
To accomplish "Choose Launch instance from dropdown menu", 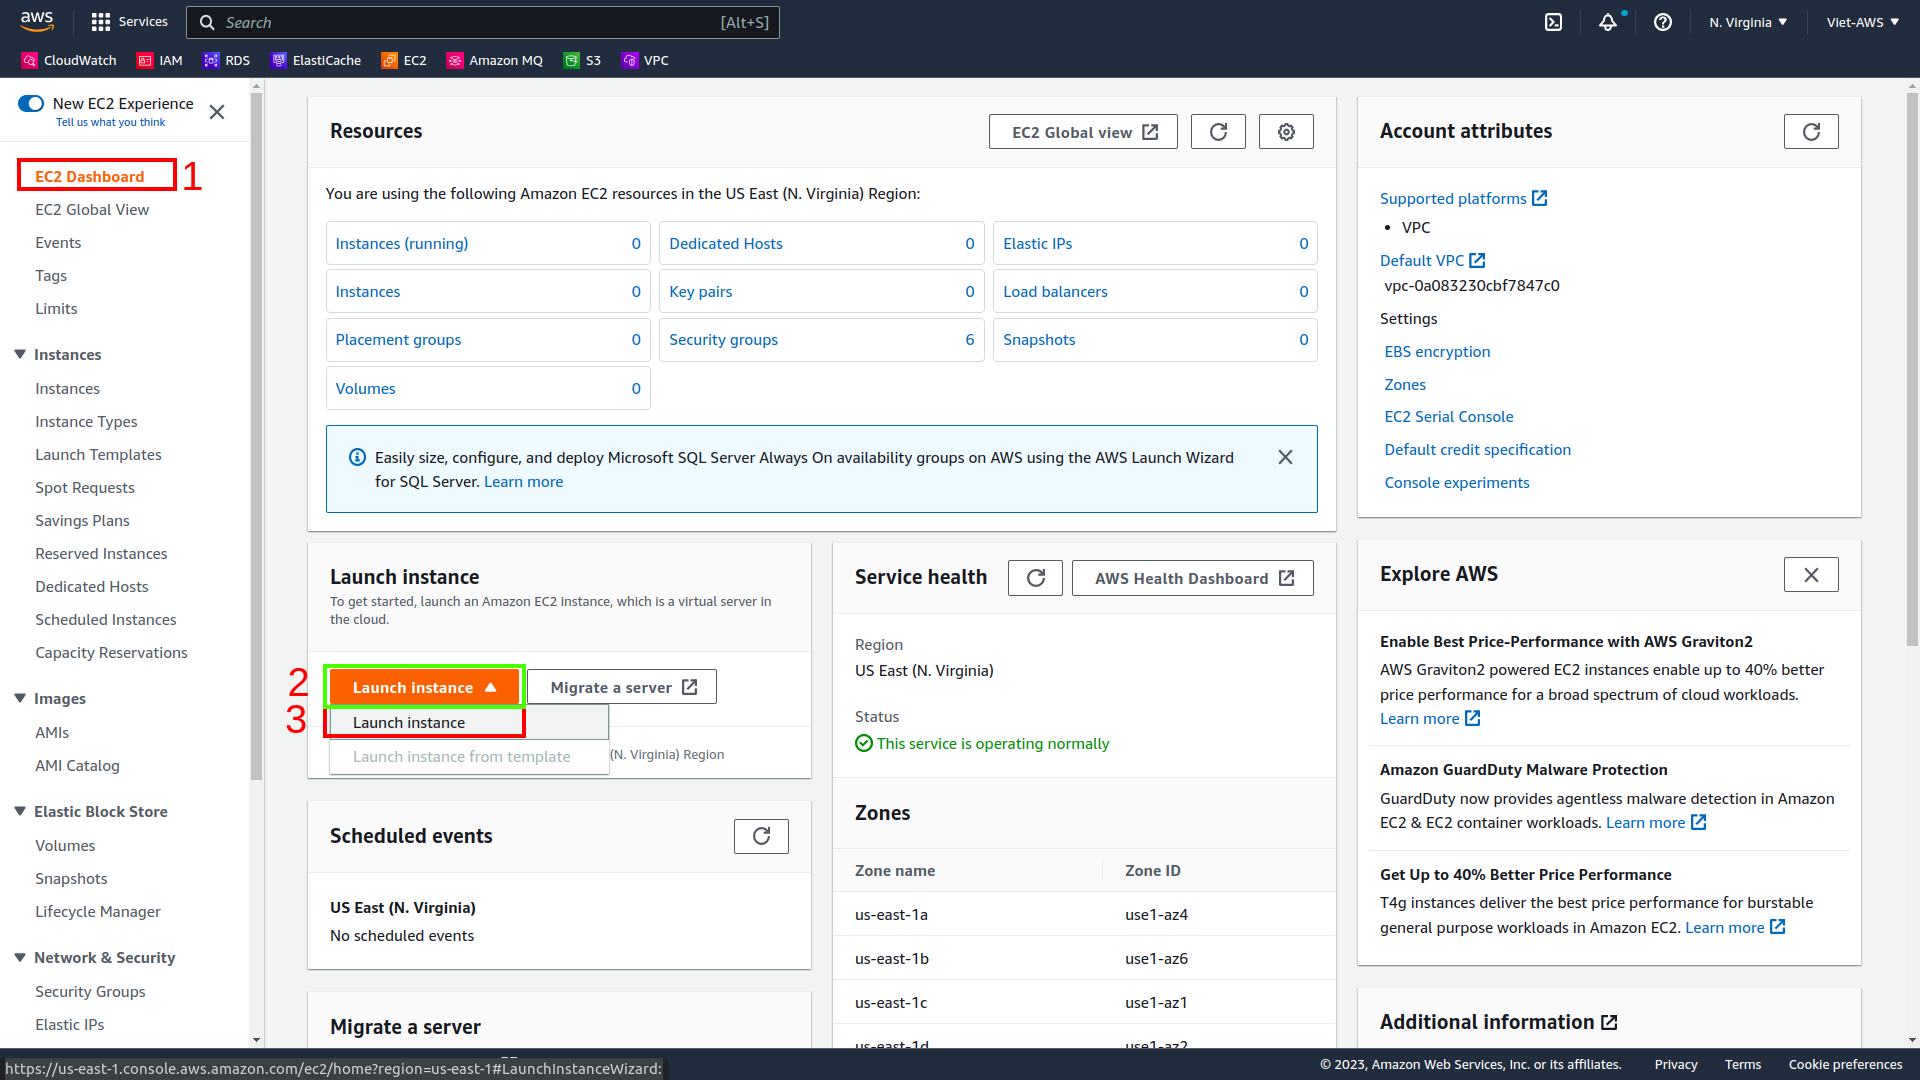I will [x=469, y=722].
